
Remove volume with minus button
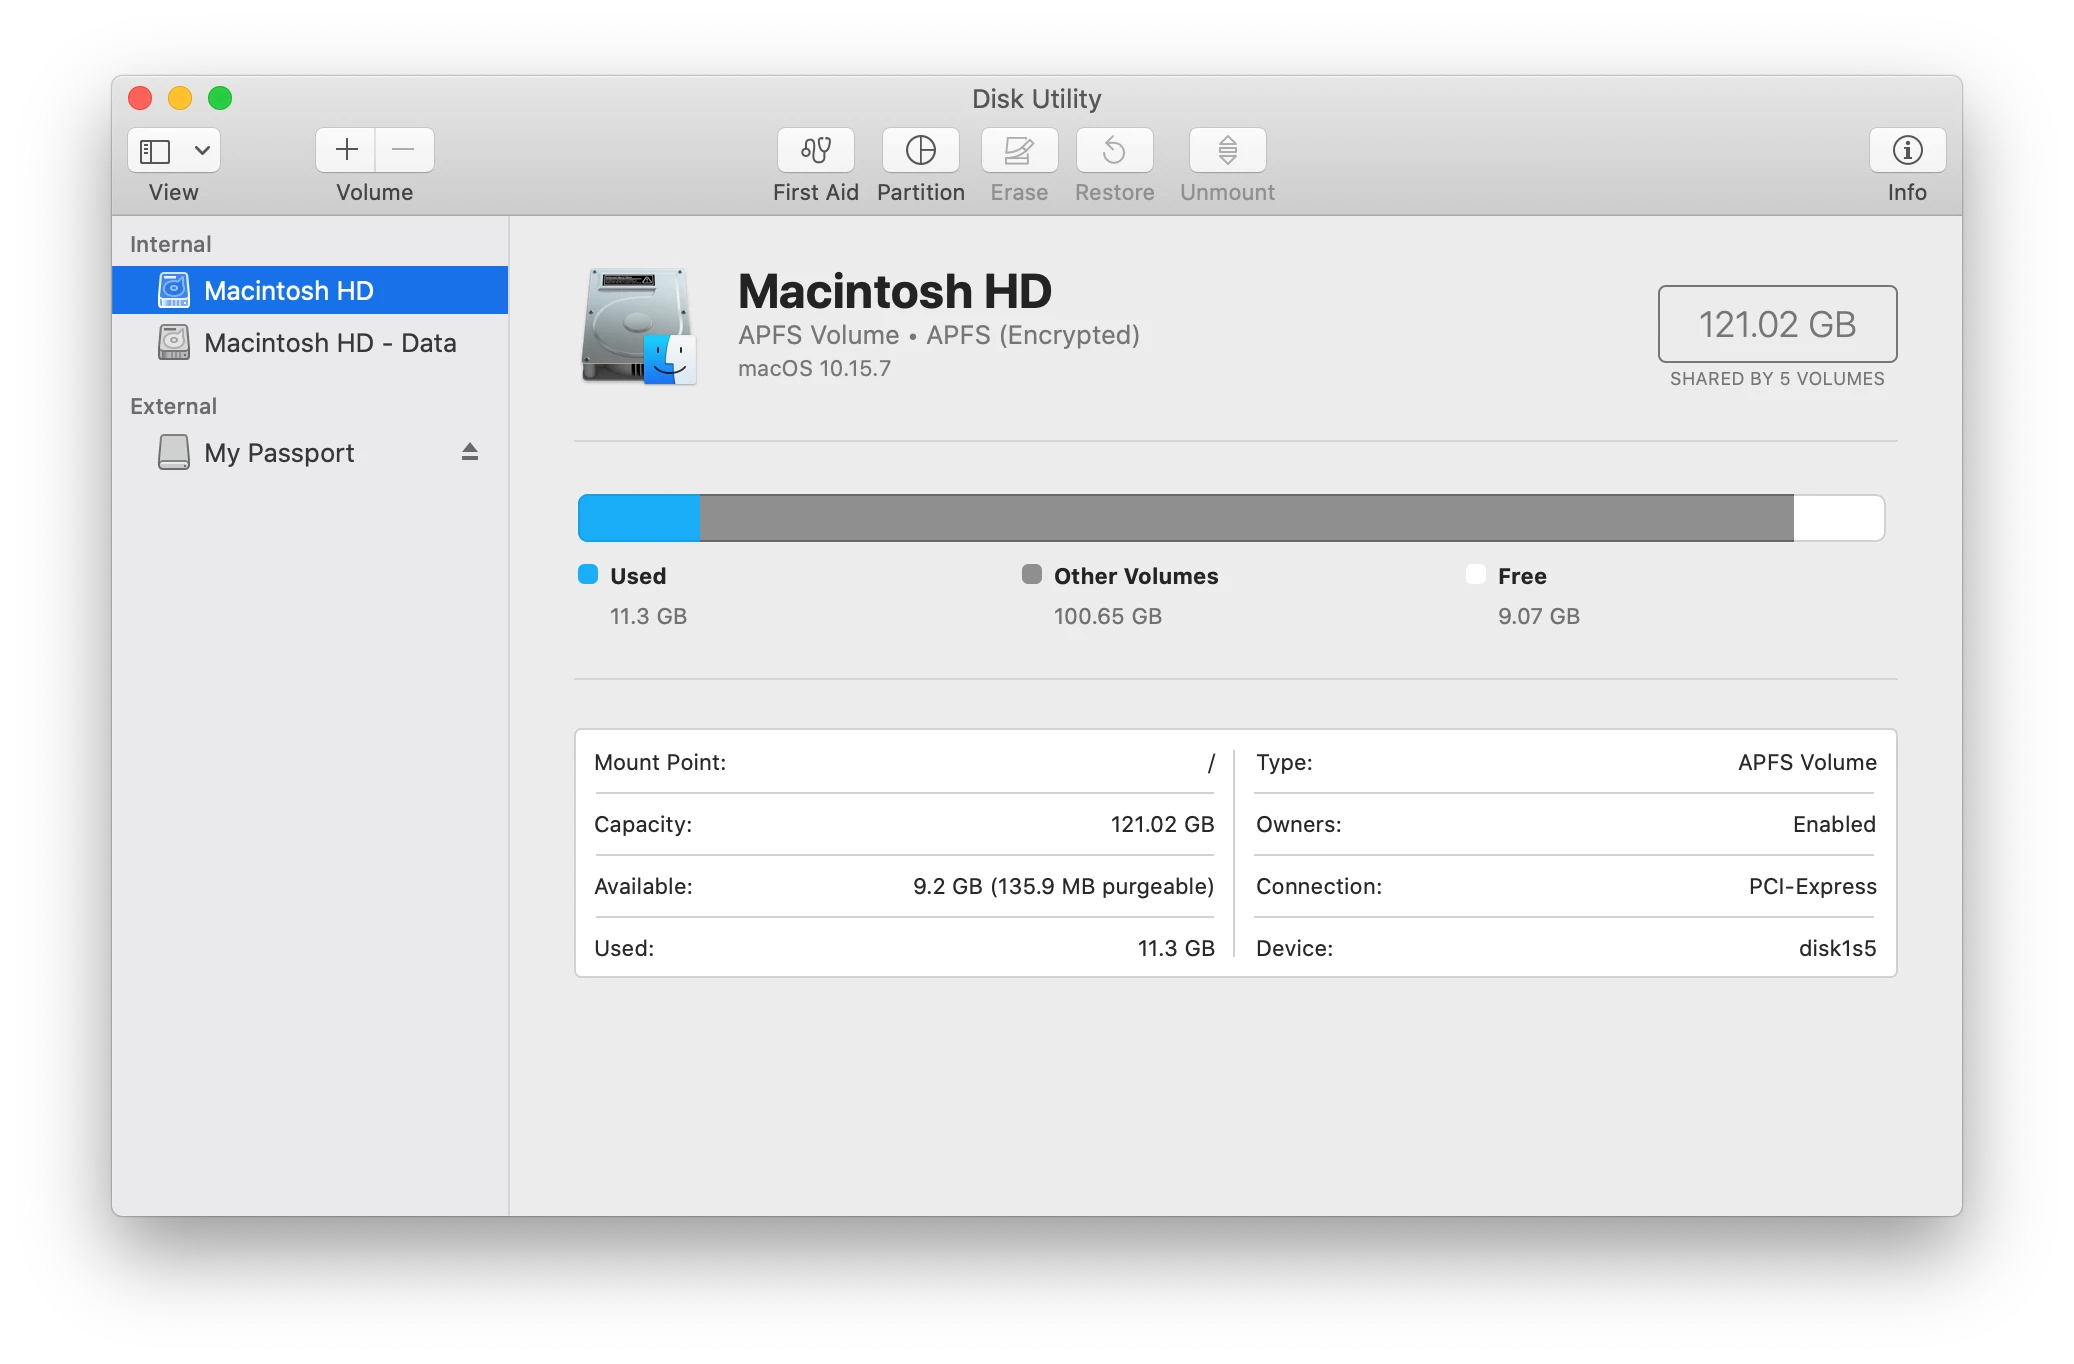tap(404, 150)
